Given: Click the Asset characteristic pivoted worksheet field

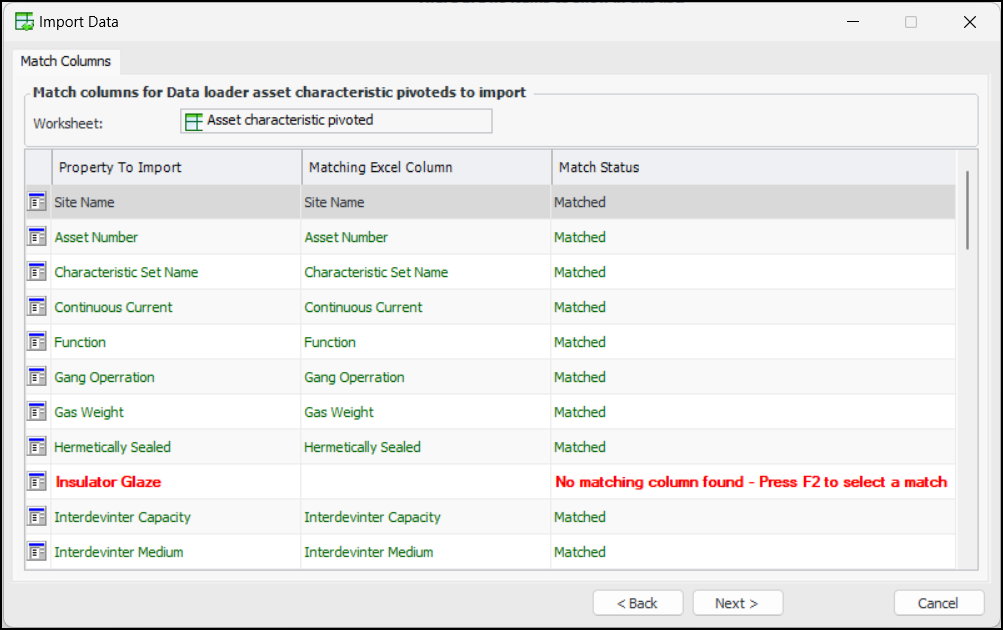Looking at the screenshot, I should click(336, 120).
